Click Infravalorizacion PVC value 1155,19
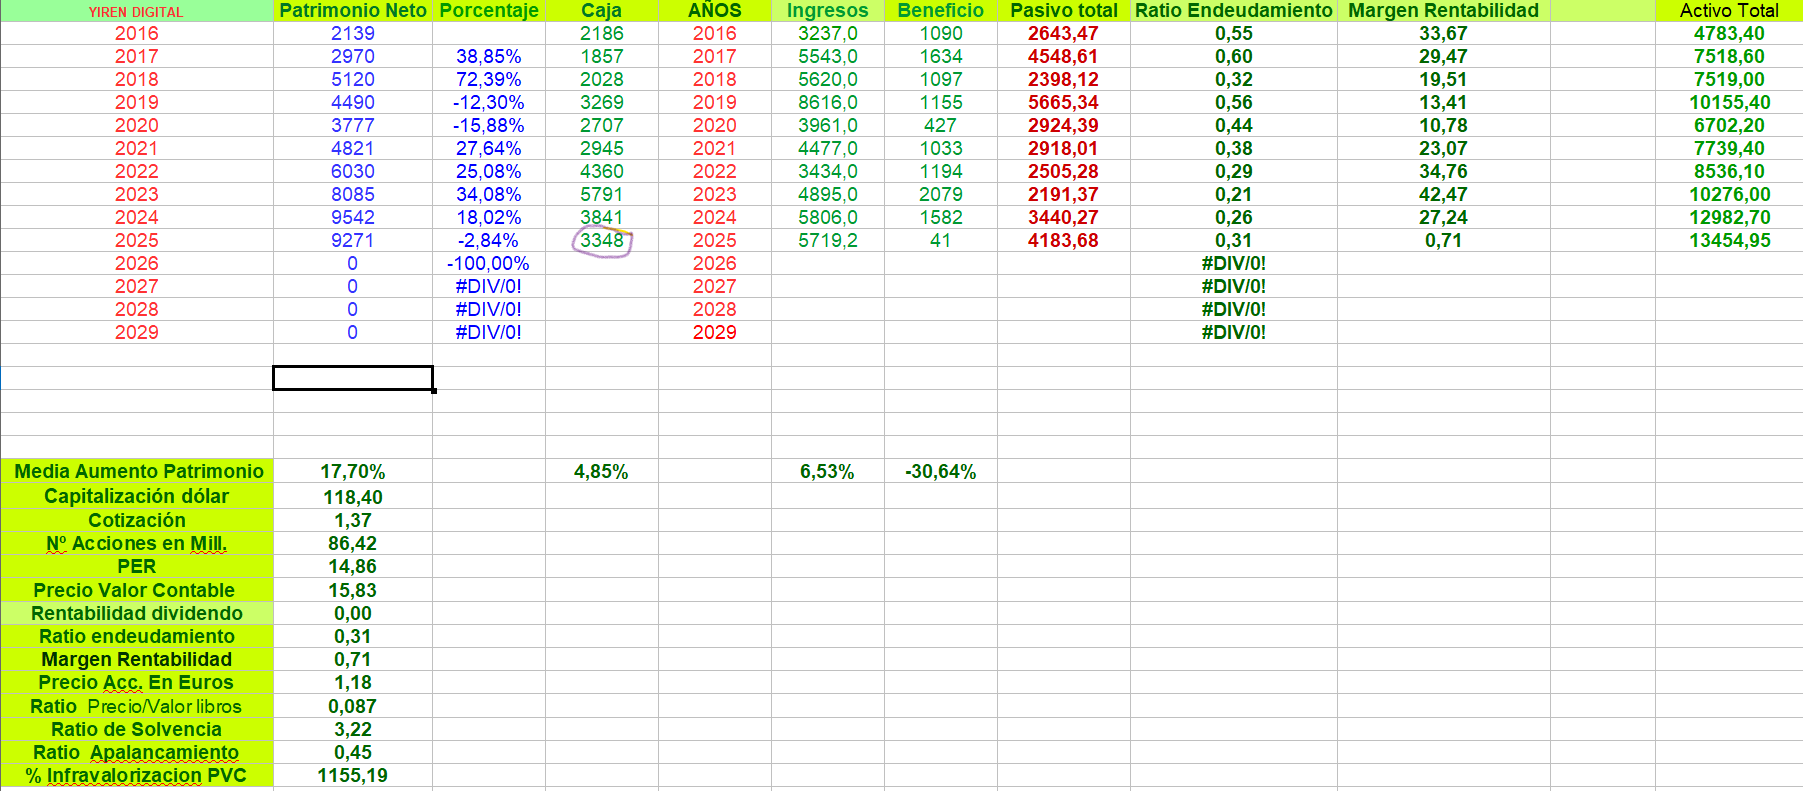The height and width of the screenshot is (791, 1803). [353, 775]
